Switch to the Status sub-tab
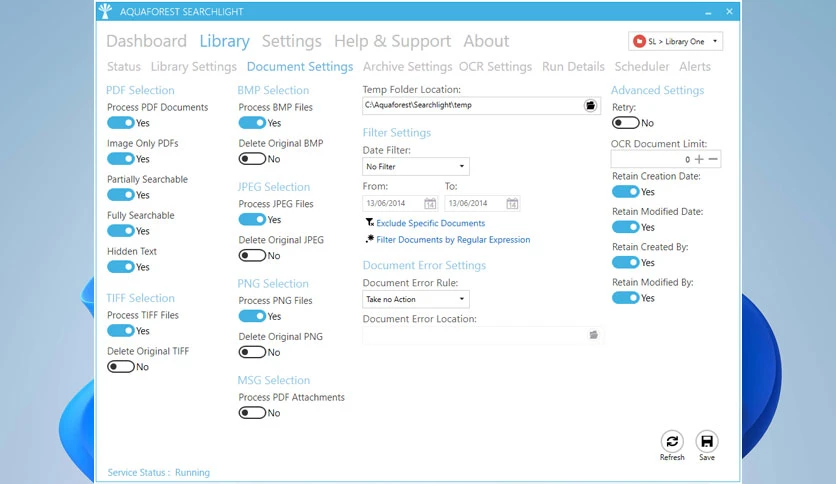The width and height of the screenshot is (836, 484). pos(124,67)
